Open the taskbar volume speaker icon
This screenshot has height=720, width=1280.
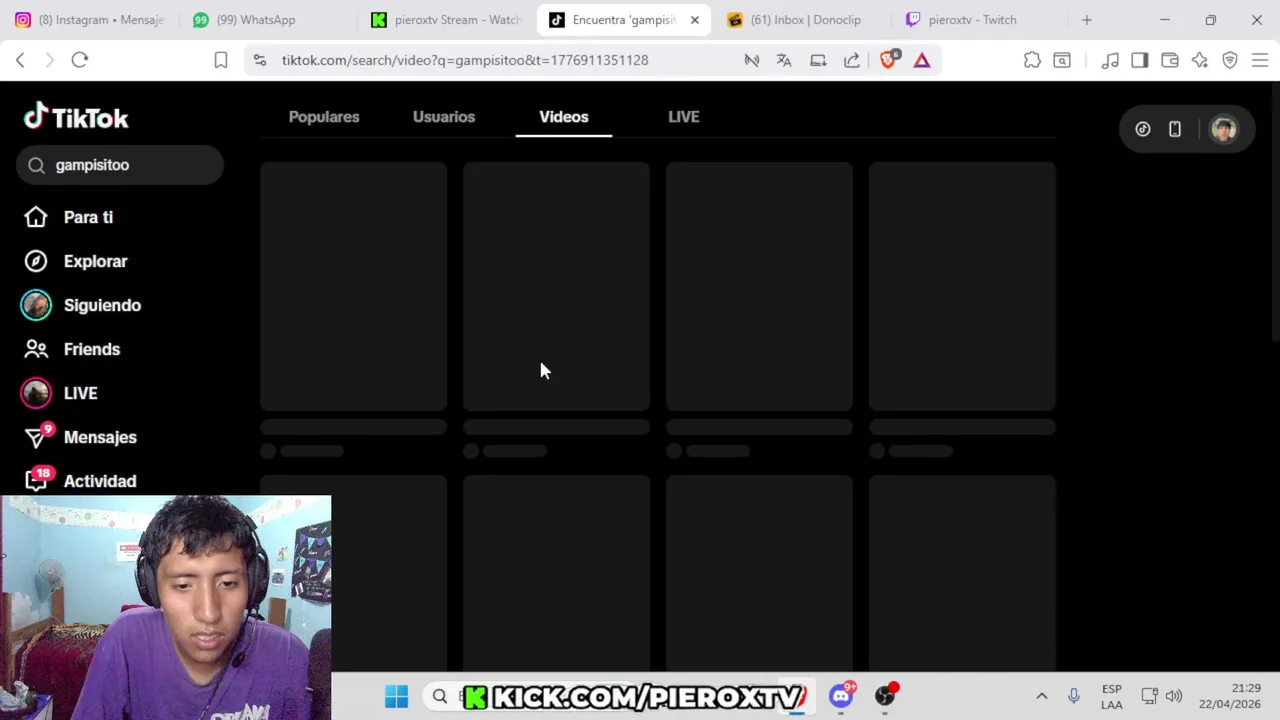point(1174,696)
